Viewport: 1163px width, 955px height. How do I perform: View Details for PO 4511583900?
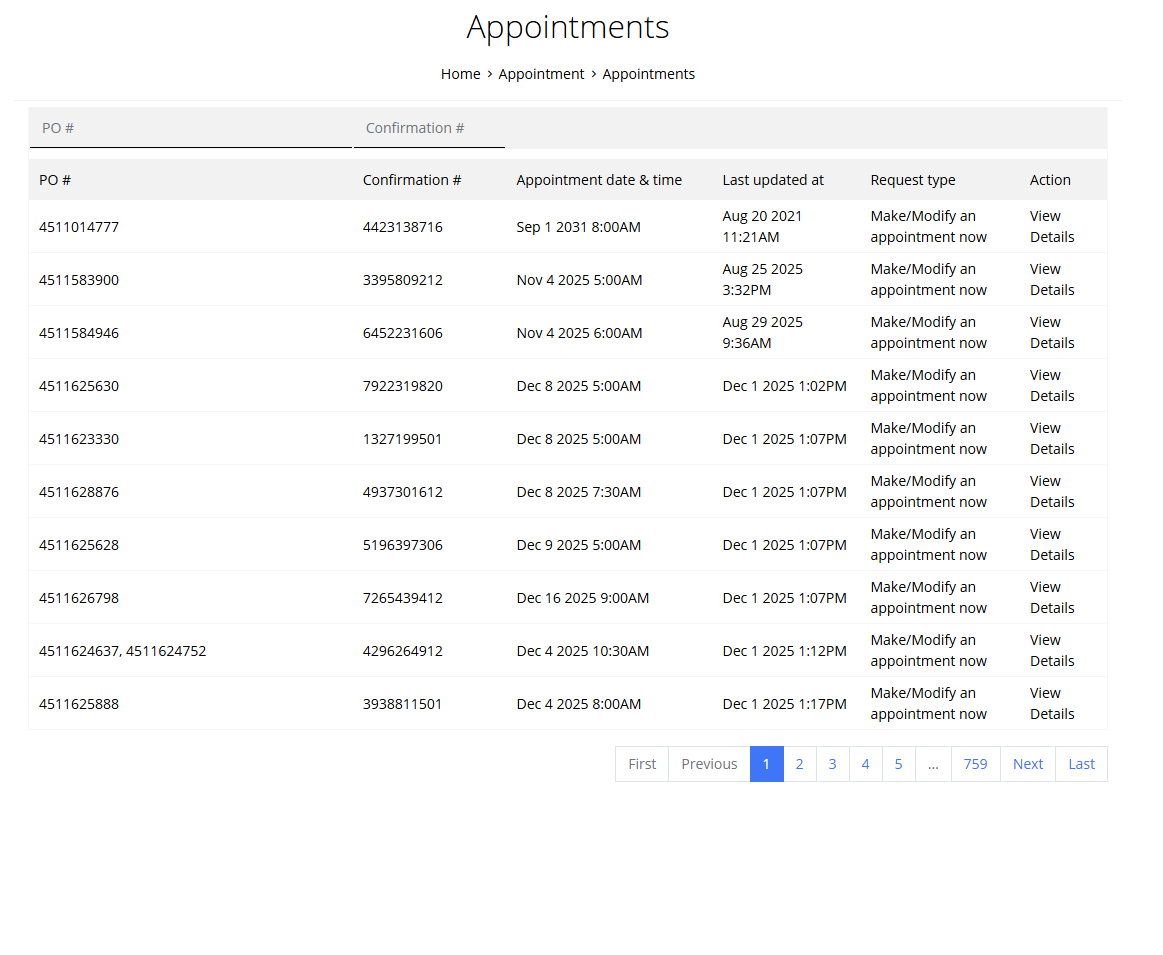point(1051,280)
